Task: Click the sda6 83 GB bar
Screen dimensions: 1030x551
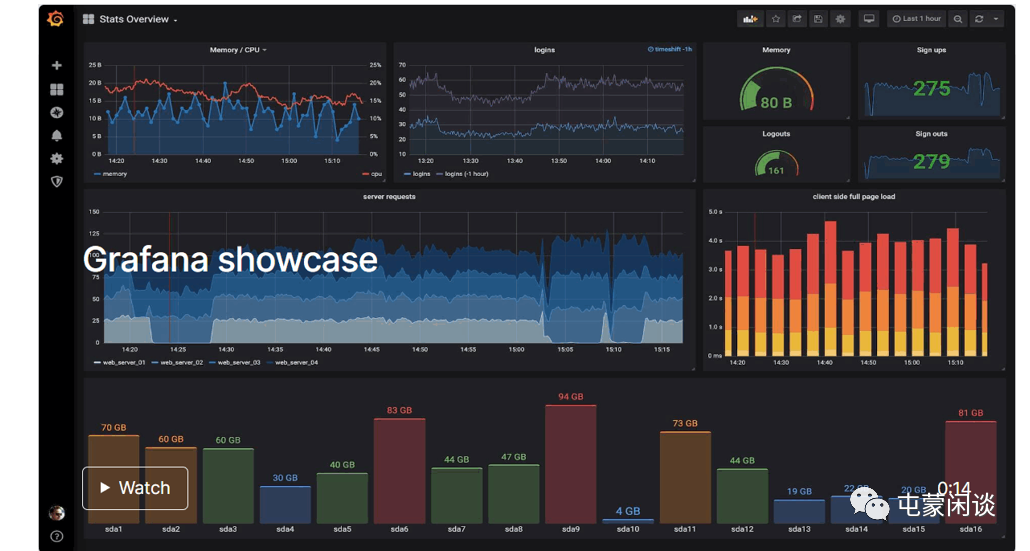Action: 399,471
